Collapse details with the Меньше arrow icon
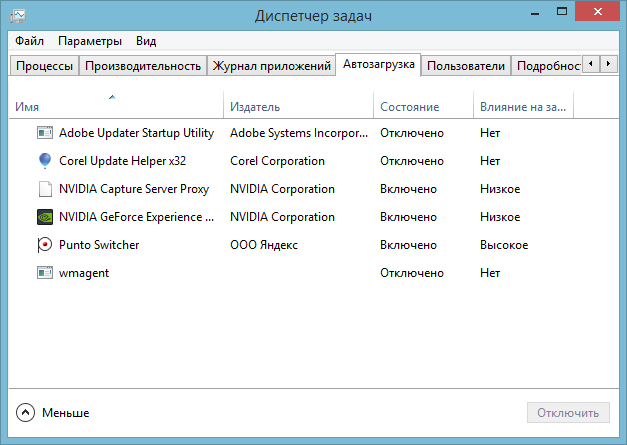The height and width of the screenshot is (445, 627). tap(26, 412)
